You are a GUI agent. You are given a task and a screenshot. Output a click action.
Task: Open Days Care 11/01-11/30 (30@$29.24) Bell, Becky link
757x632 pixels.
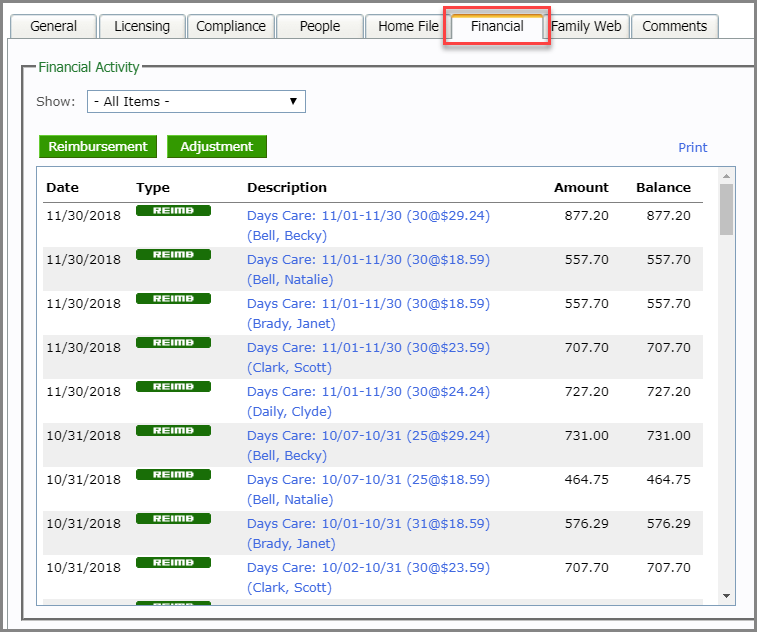[368, 225]
